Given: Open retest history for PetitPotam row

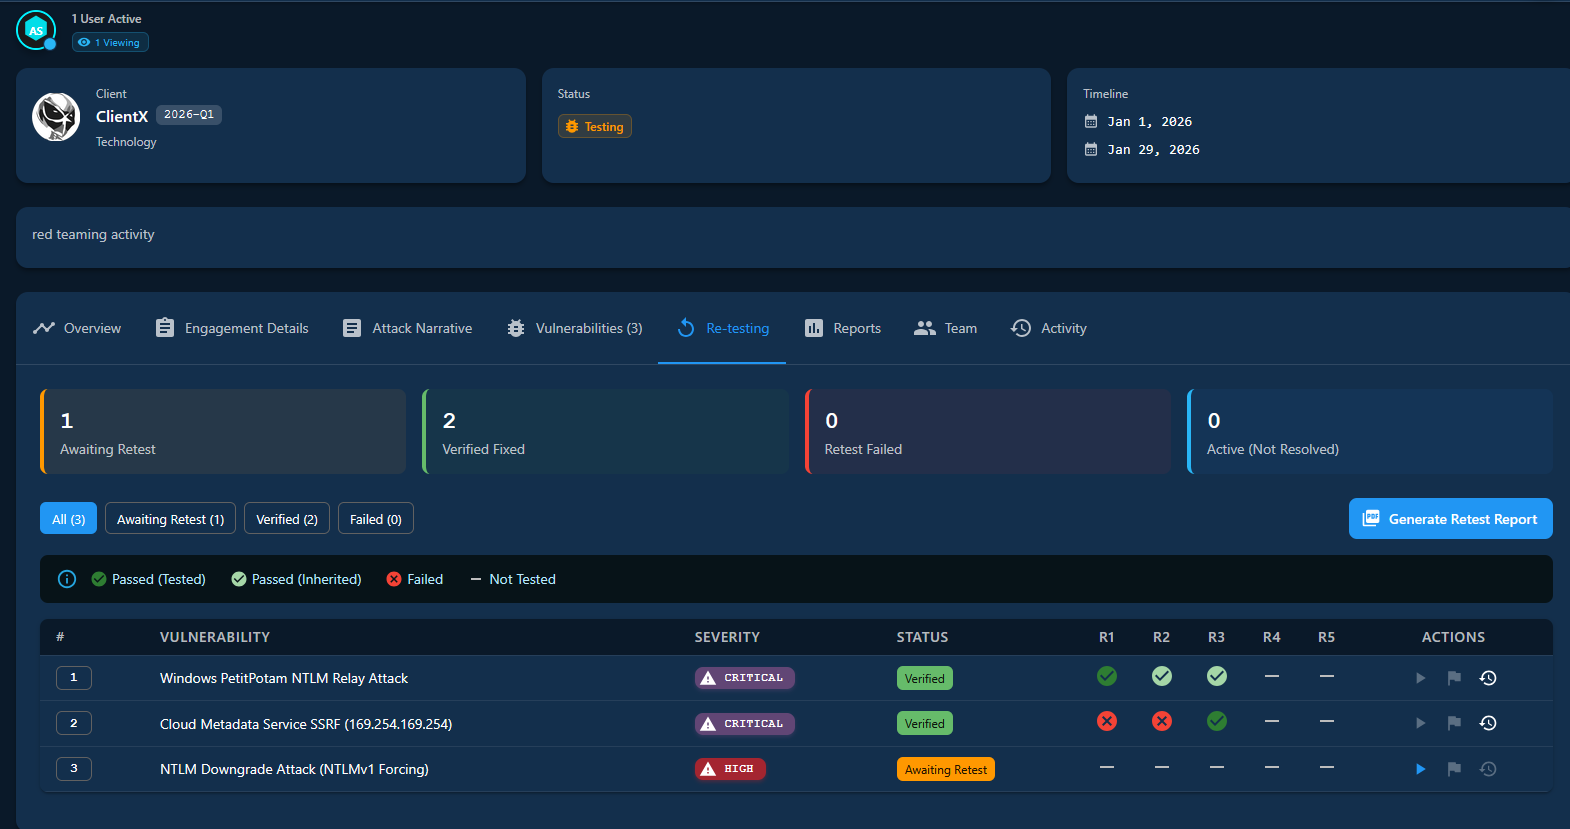Looking at the screenshot, I should tap(1488, 678).
